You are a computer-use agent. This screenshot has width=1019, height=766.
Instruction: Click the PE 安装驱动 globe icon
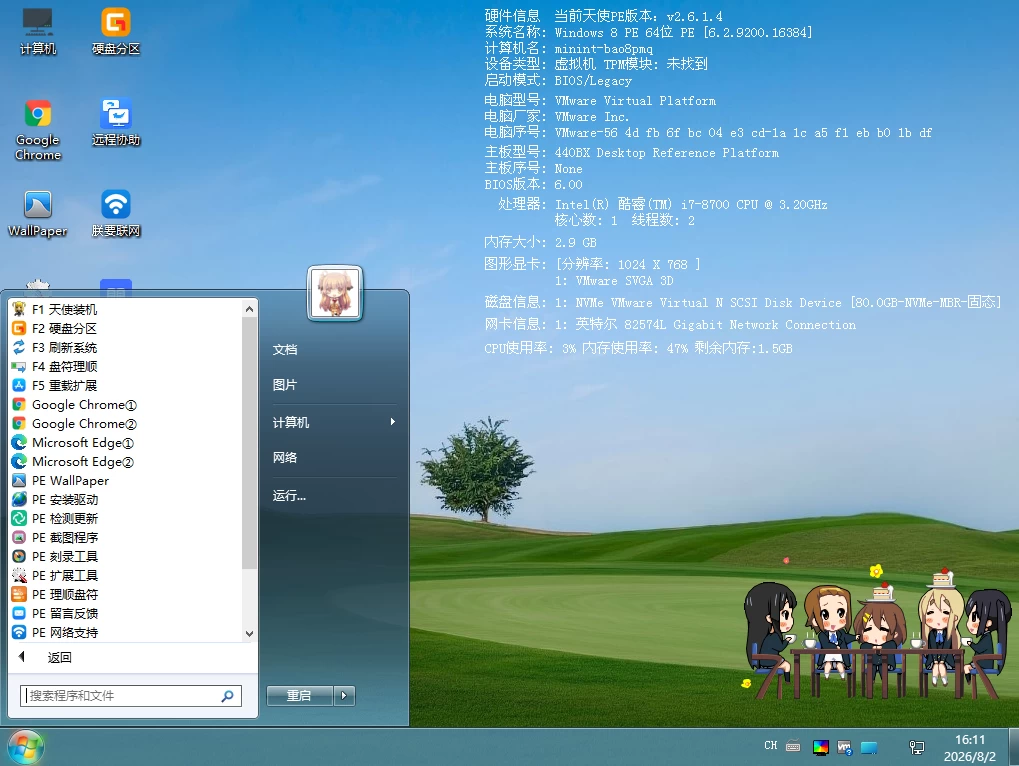[x=19, y=500]
